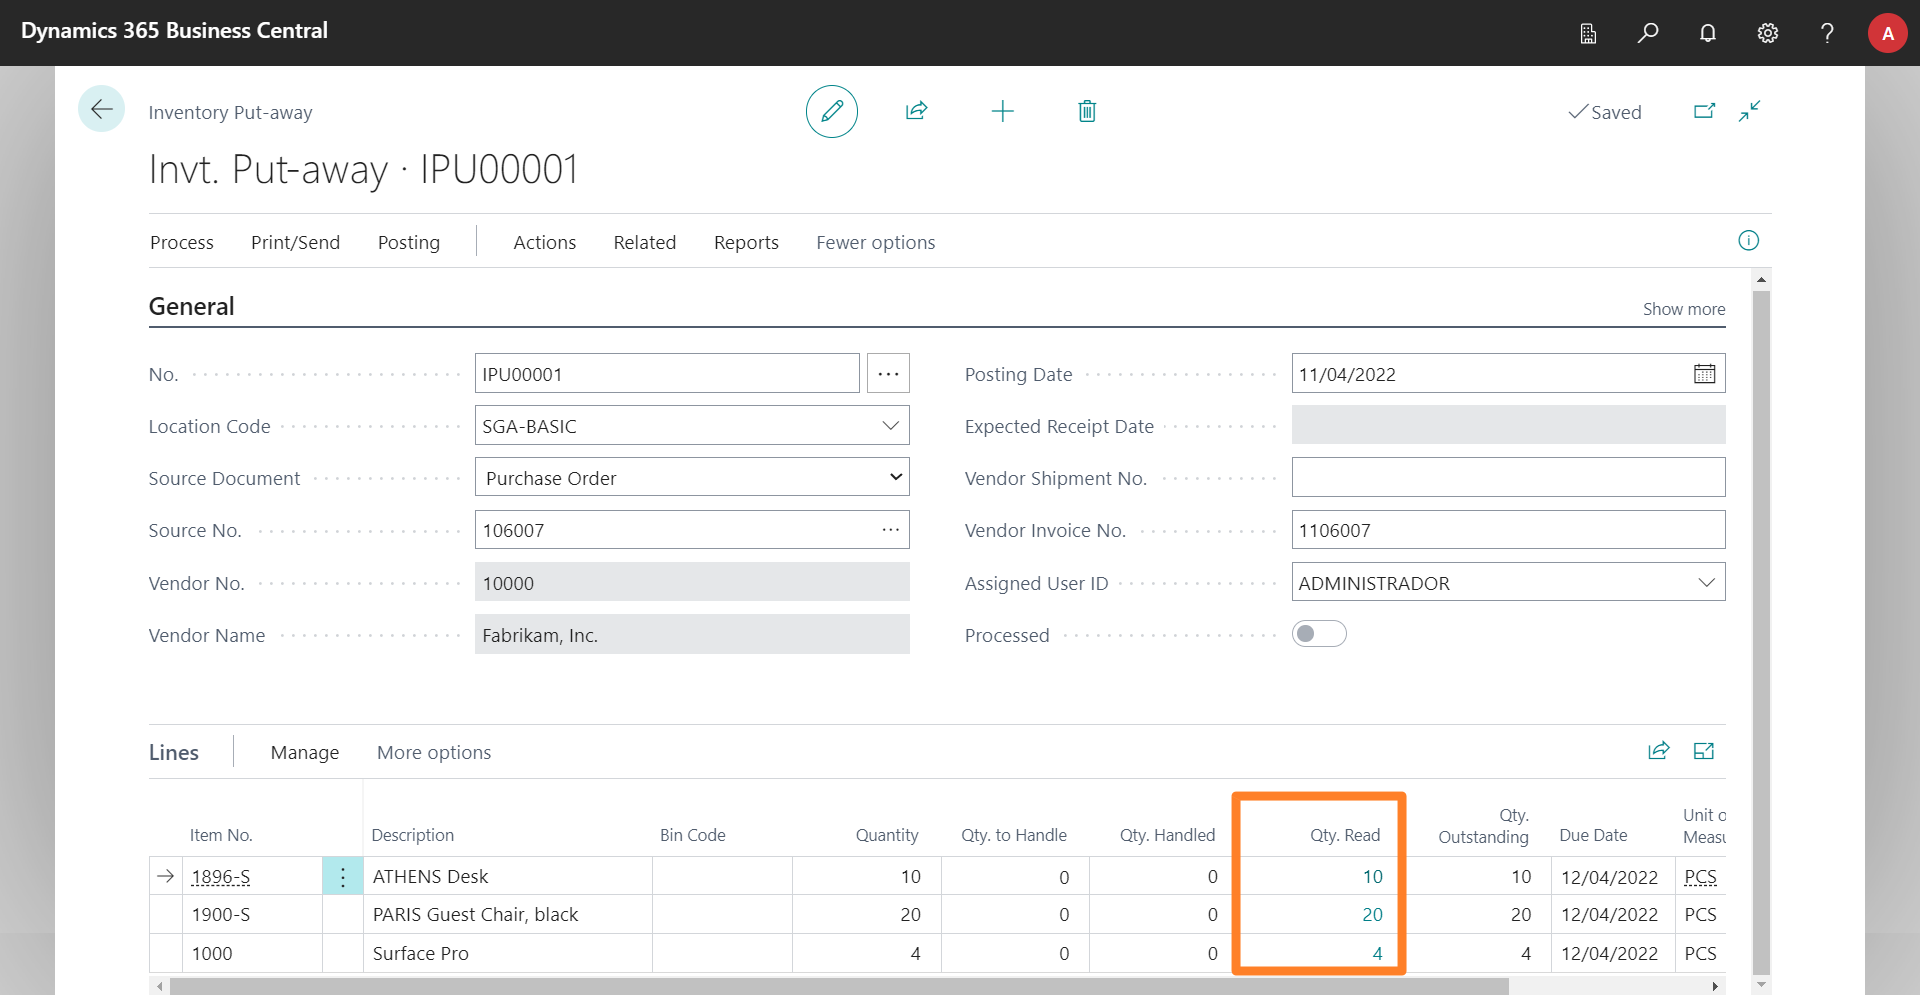The image size is (1920, 995).
Task: Open the No. field assist-edit ellipsis
Action: [888, 374]
